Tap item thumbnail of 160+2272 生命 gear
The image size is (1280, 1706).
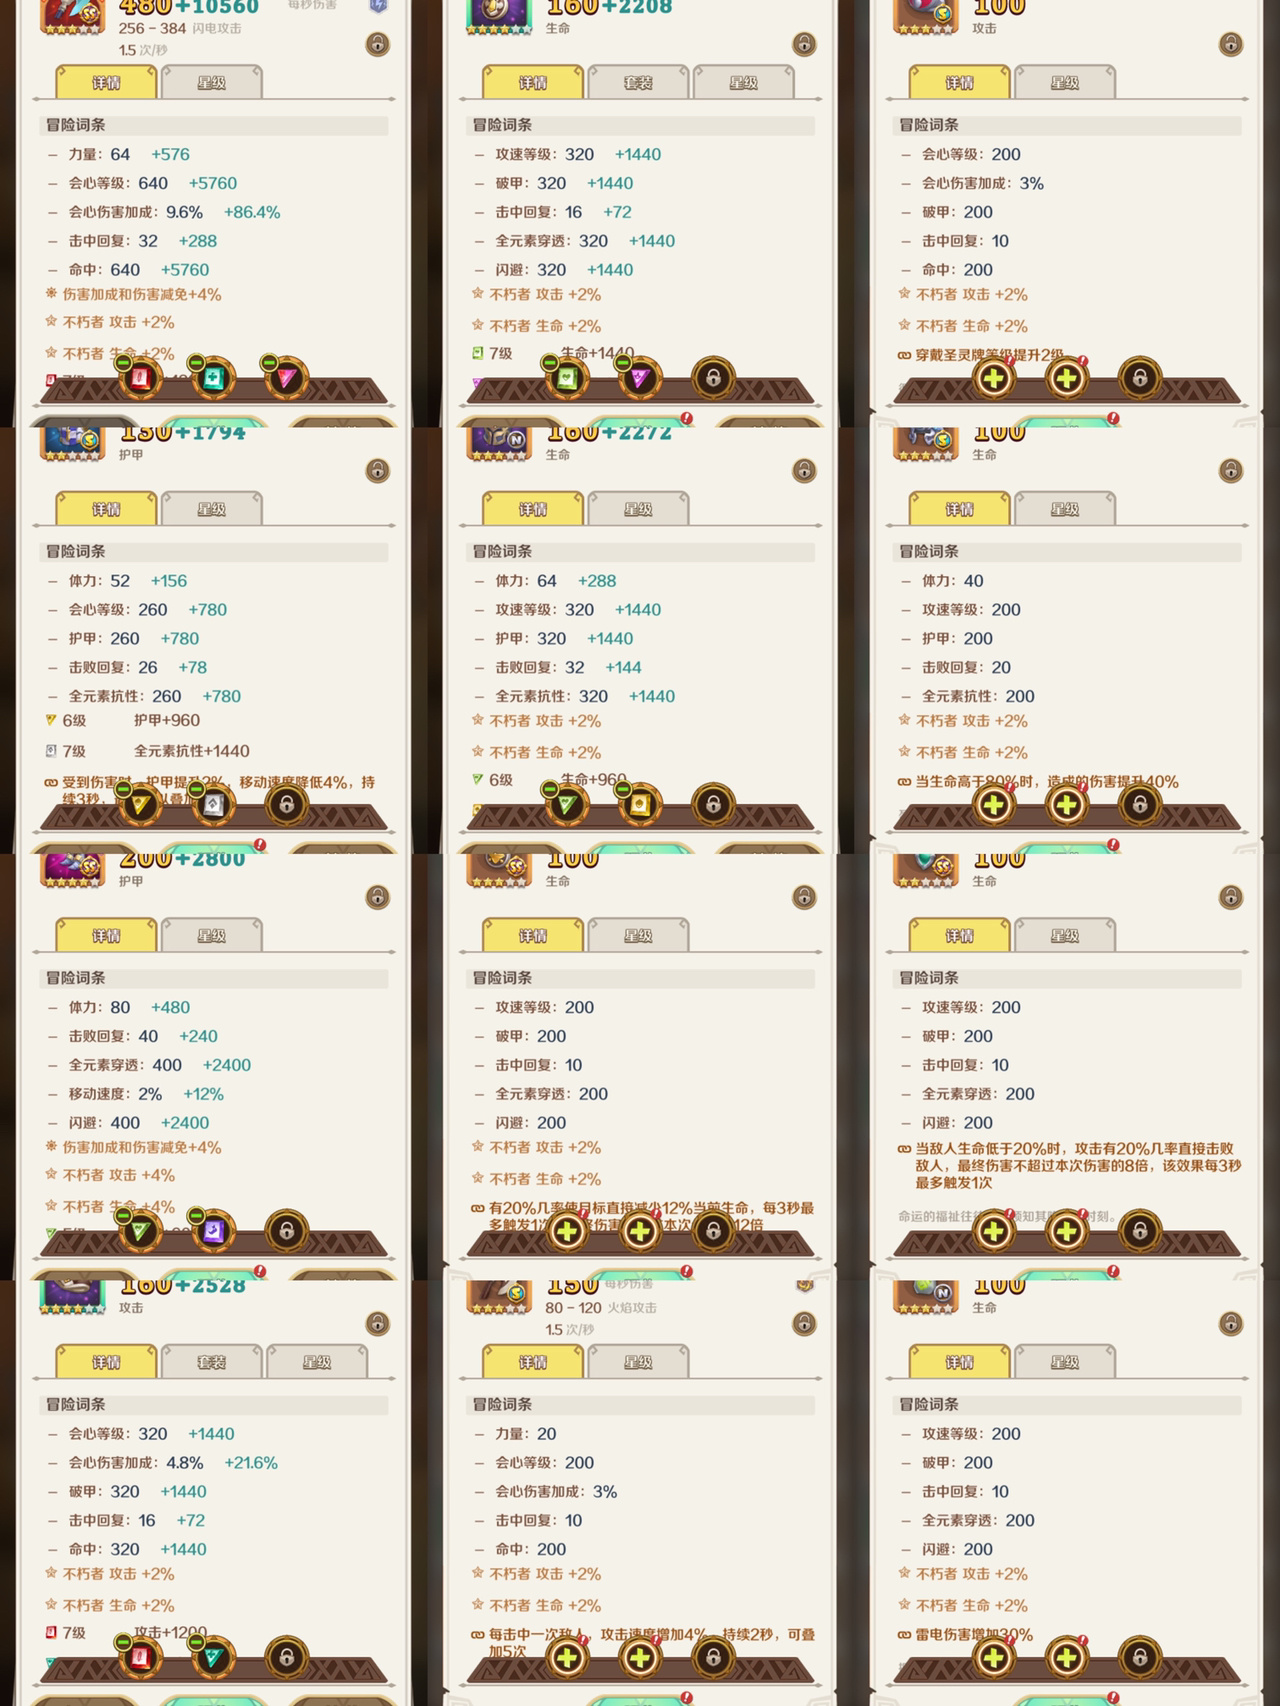coord(499,444)
